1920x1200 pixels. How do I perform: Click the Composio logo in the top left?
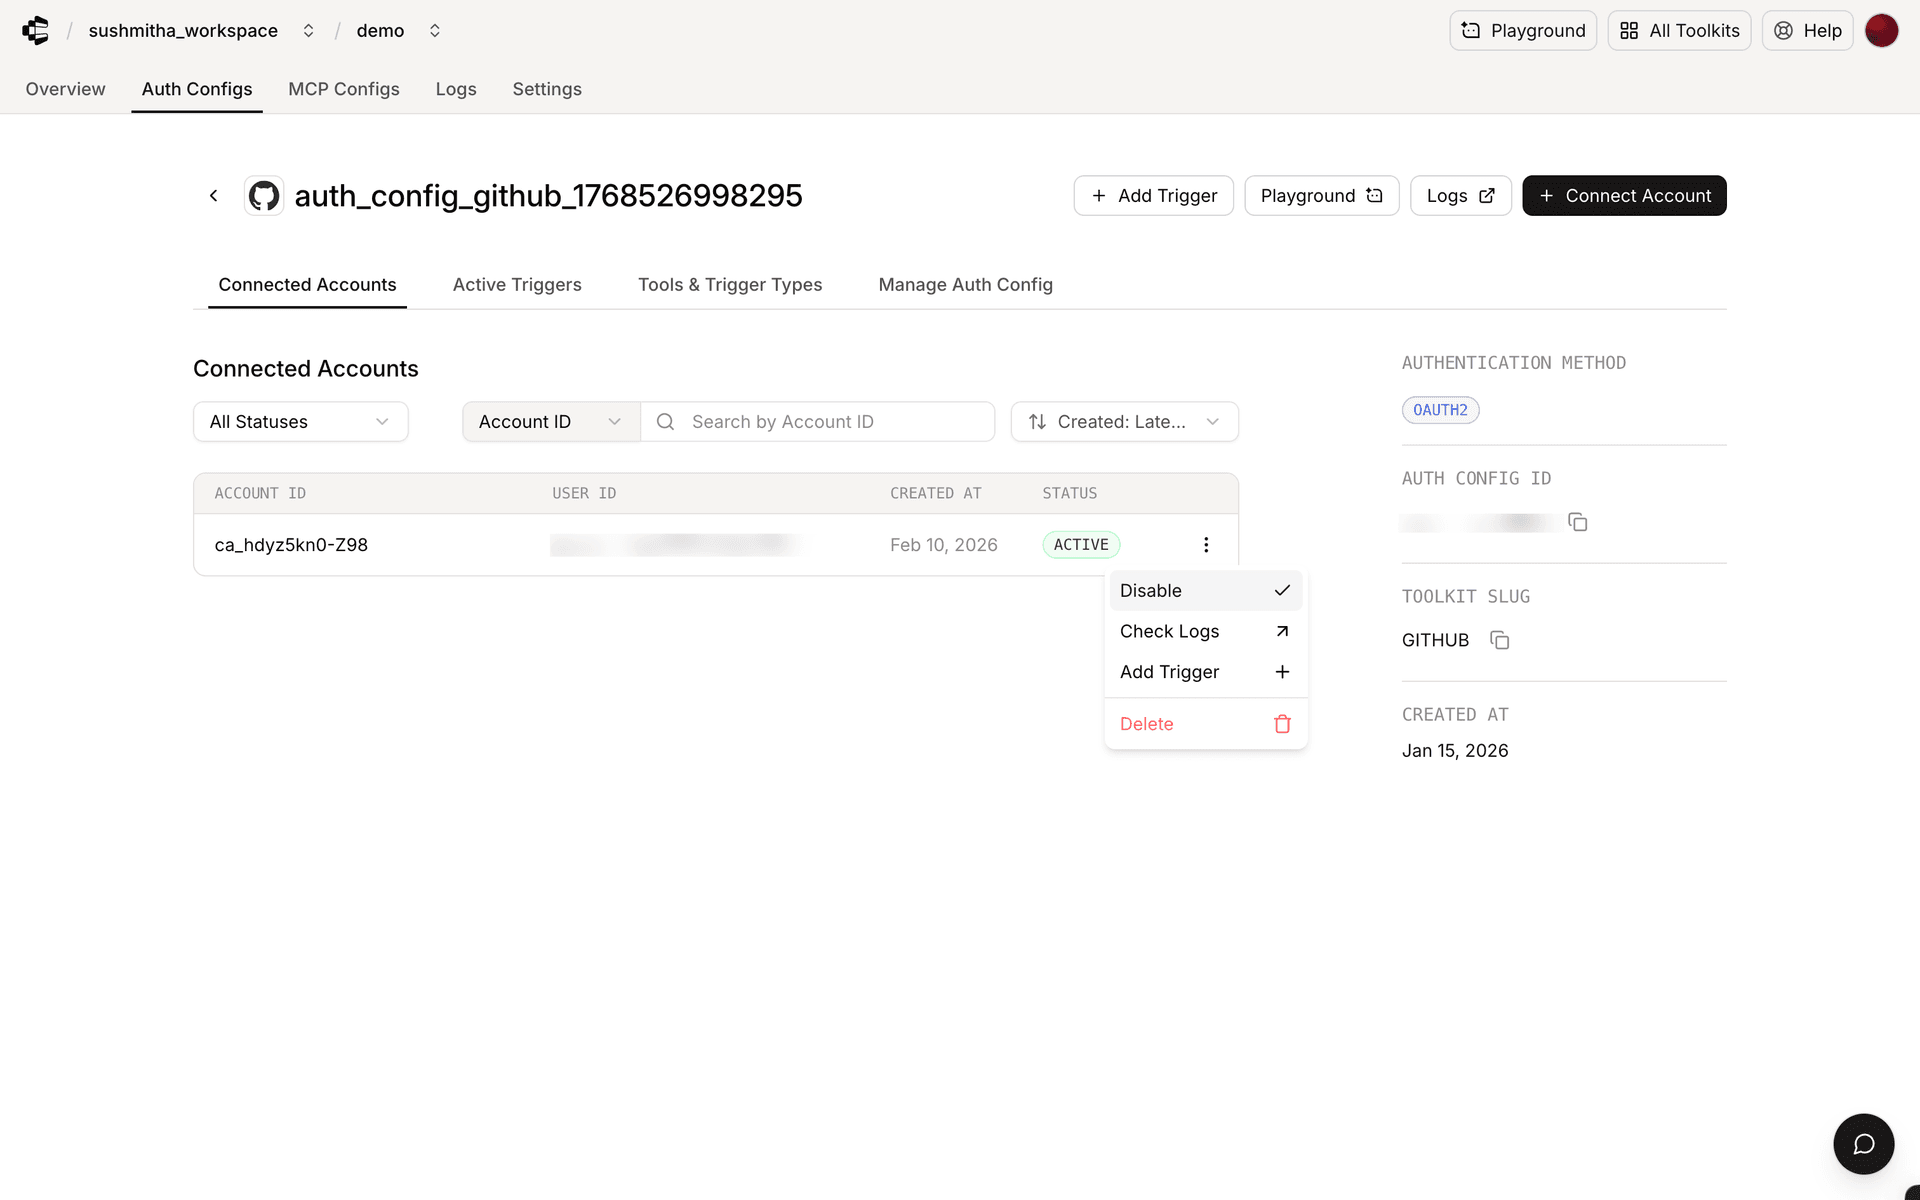point(36,30)
